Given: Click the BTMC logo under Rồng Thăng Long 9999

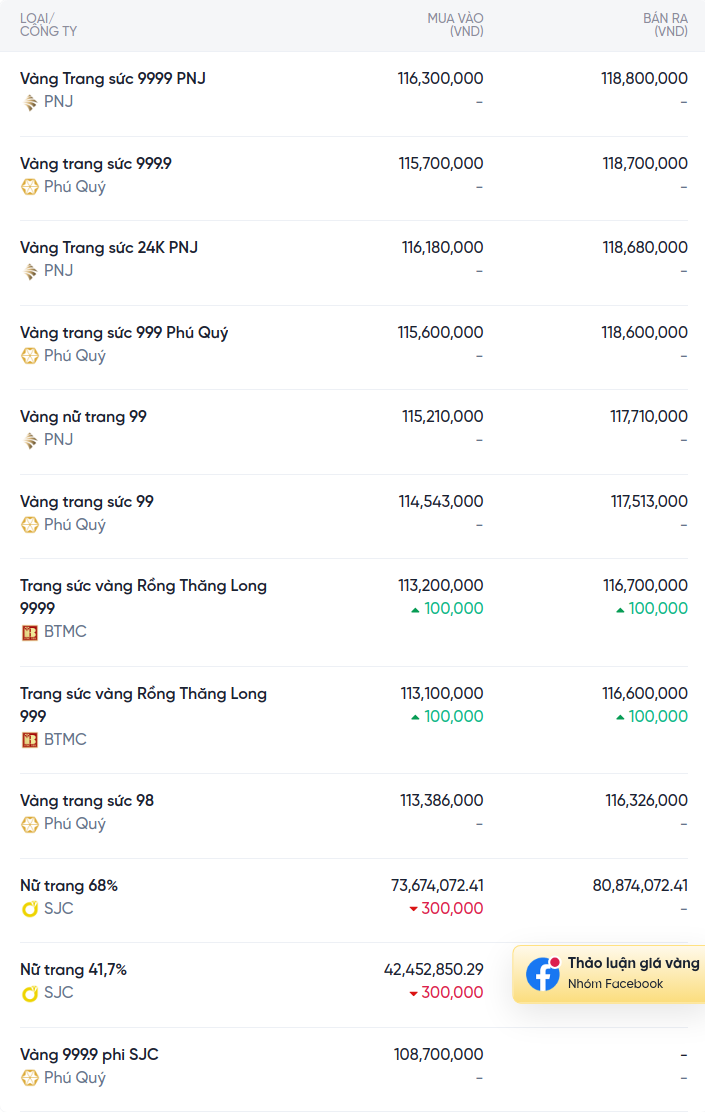Looking at the screenshot, I should tap(30, 632).
